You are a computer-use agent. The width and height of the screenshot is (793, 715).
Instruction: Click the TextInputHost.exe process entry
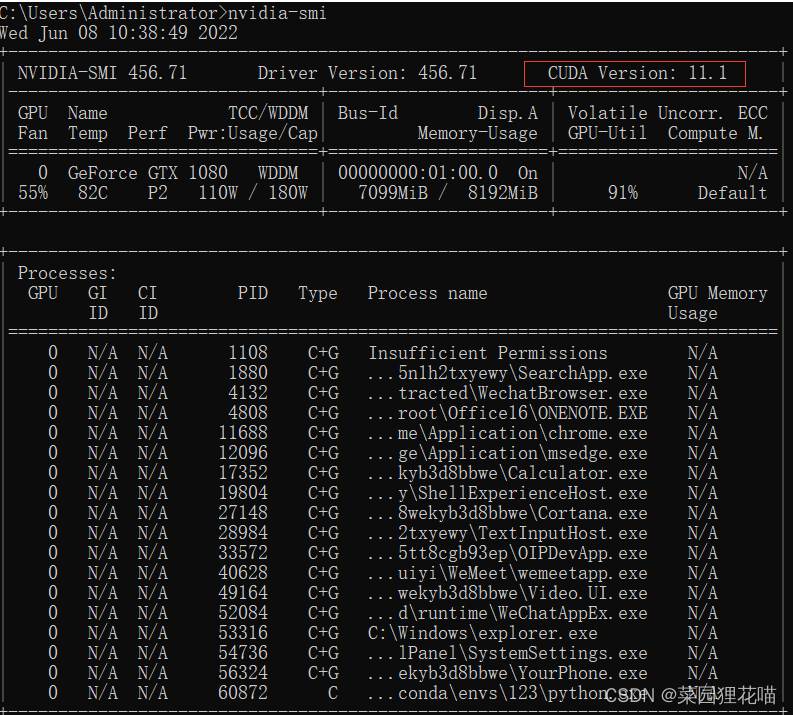pos(508,532)
